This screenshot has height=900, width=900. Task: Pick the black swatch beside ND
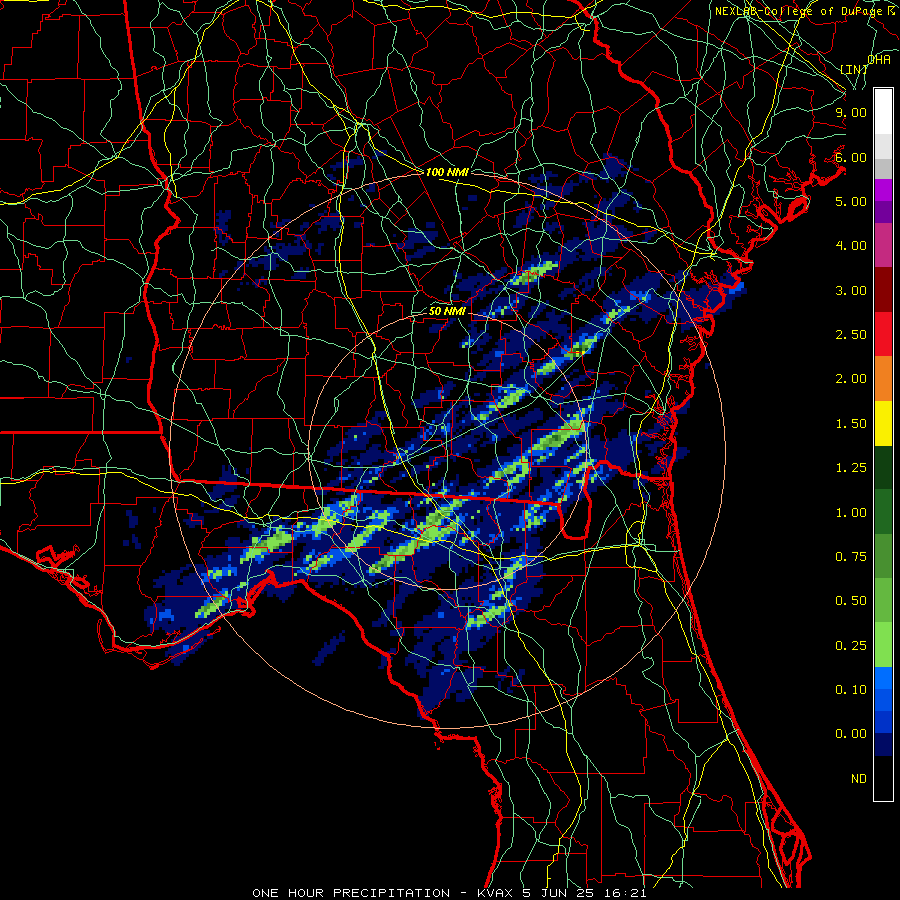pos(883,778)
